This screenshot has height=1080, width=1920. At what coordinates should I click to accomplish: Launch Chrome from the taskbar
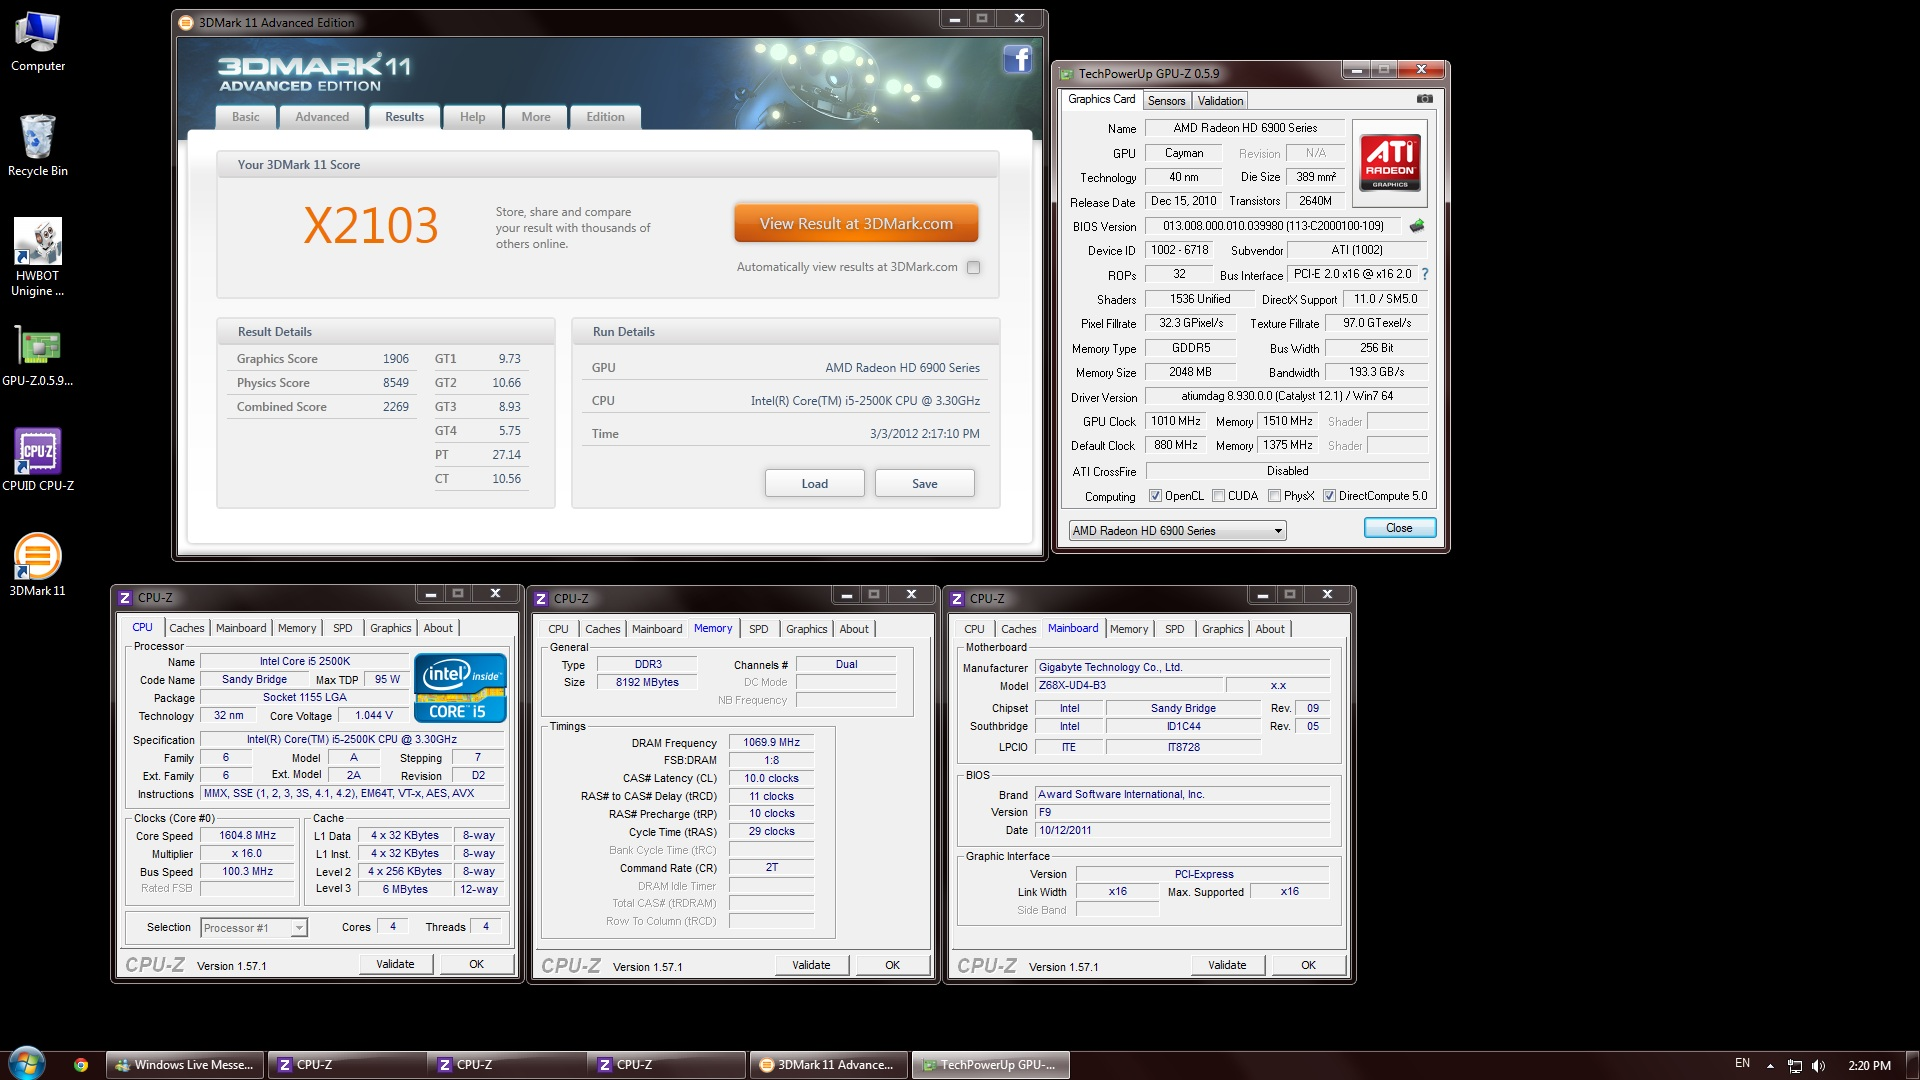click(x=80, y=1065)
